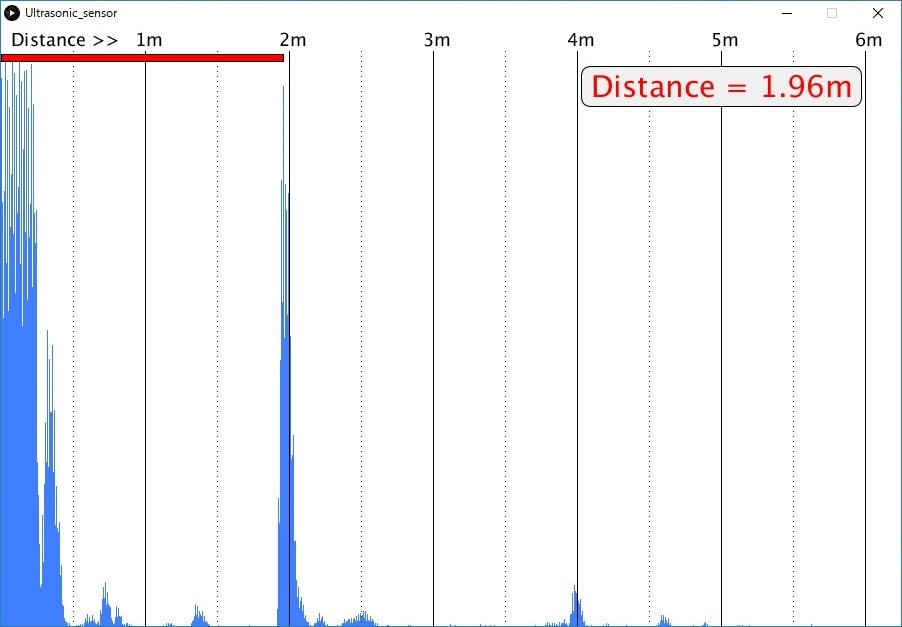Image resolution: width=902 pixels, height=627 pixels.
Task: Select the 5m axis label
Action: 726,40
